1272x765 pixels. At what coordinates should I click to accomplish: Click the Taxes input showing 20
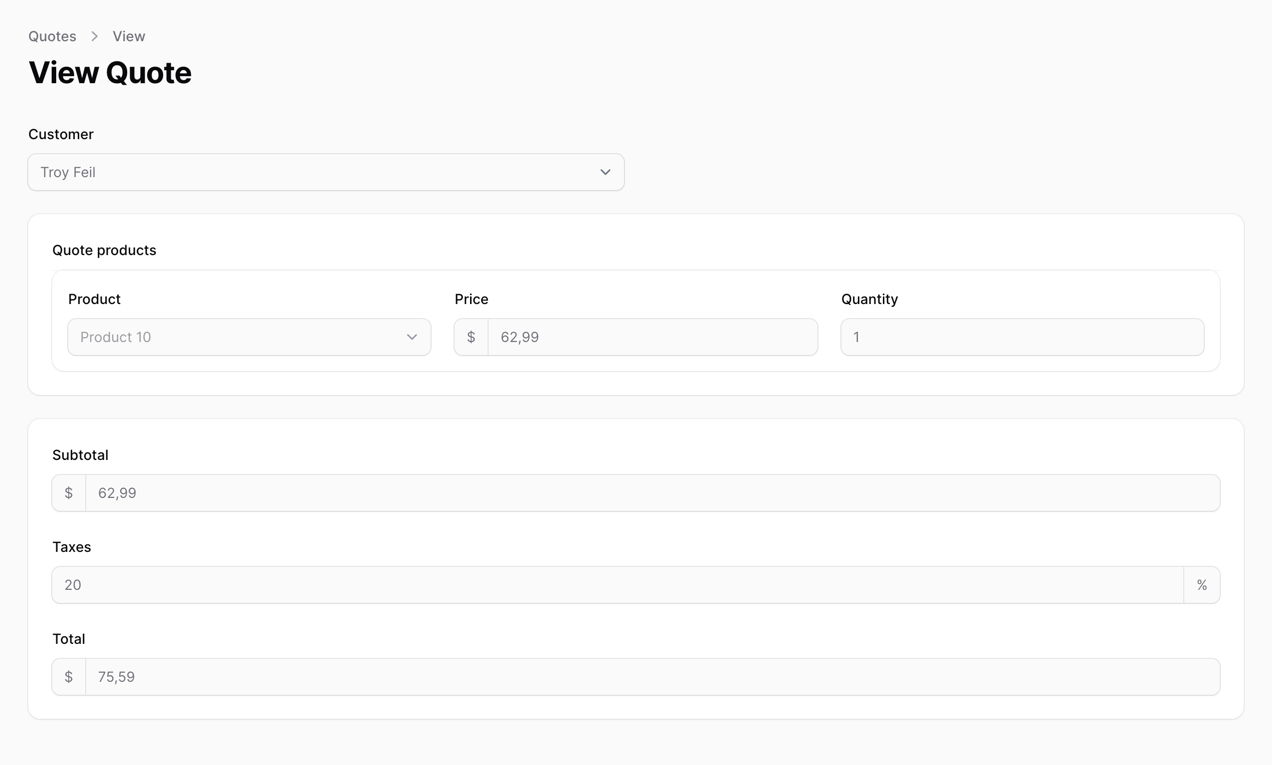click(x=617, y=585)
